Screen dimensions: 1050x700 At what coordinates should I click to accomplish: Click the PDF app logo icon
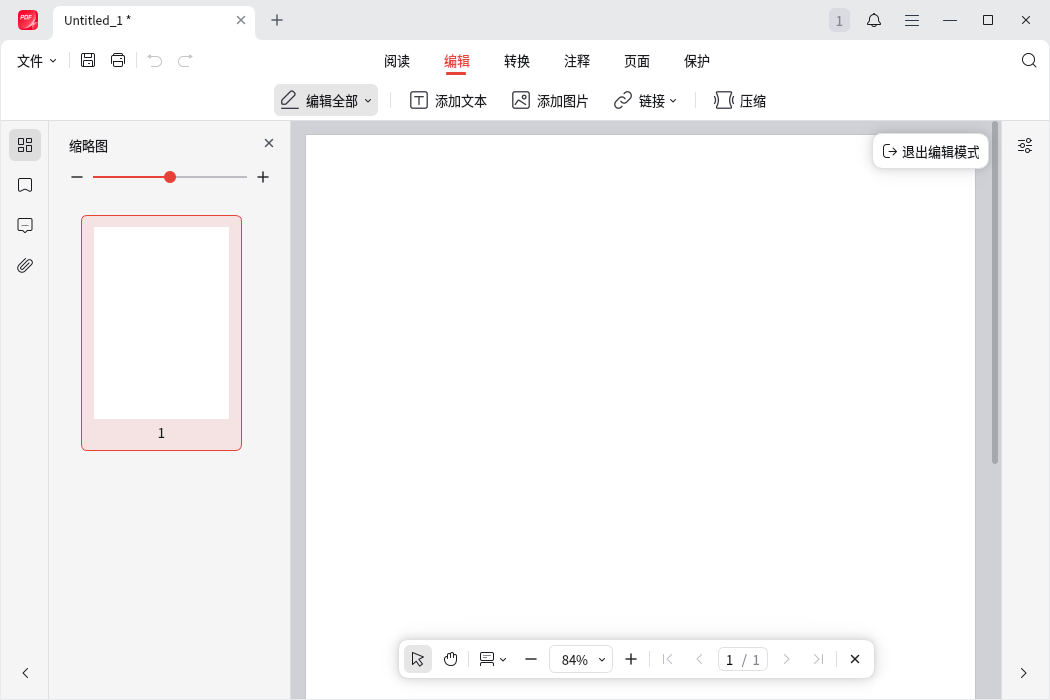pos(27,20)
